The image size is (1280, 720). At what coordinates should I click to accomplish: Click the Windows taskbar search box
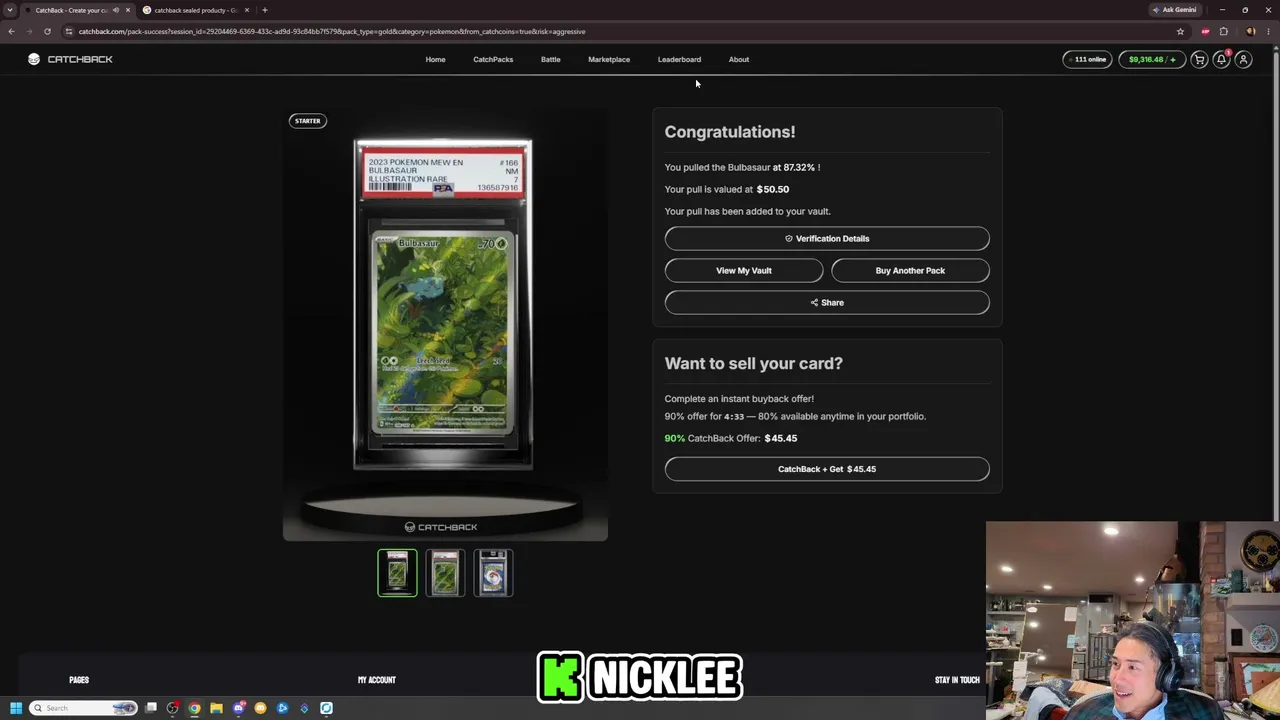click(x=83, y=708)
